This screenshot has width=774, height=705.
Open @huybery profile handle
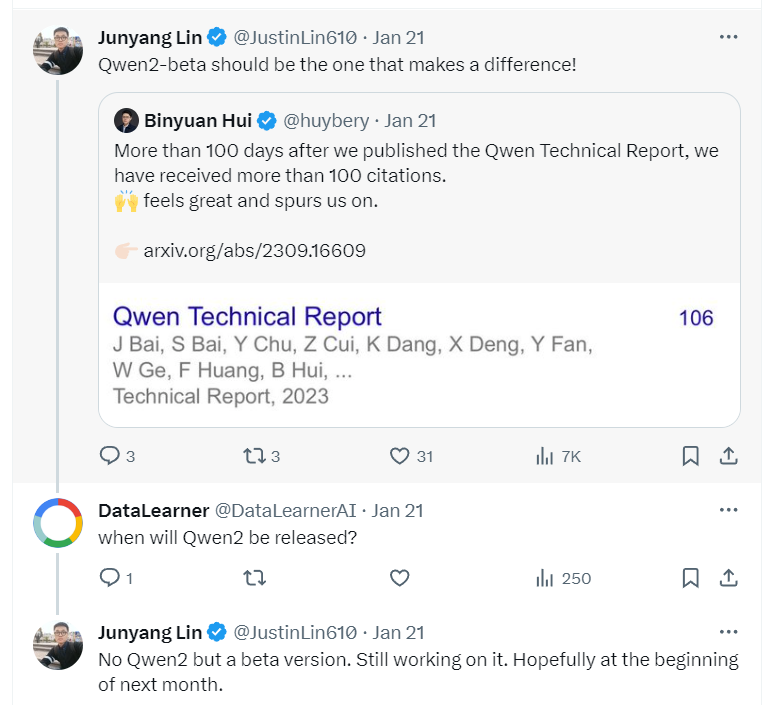click(326, 120)
